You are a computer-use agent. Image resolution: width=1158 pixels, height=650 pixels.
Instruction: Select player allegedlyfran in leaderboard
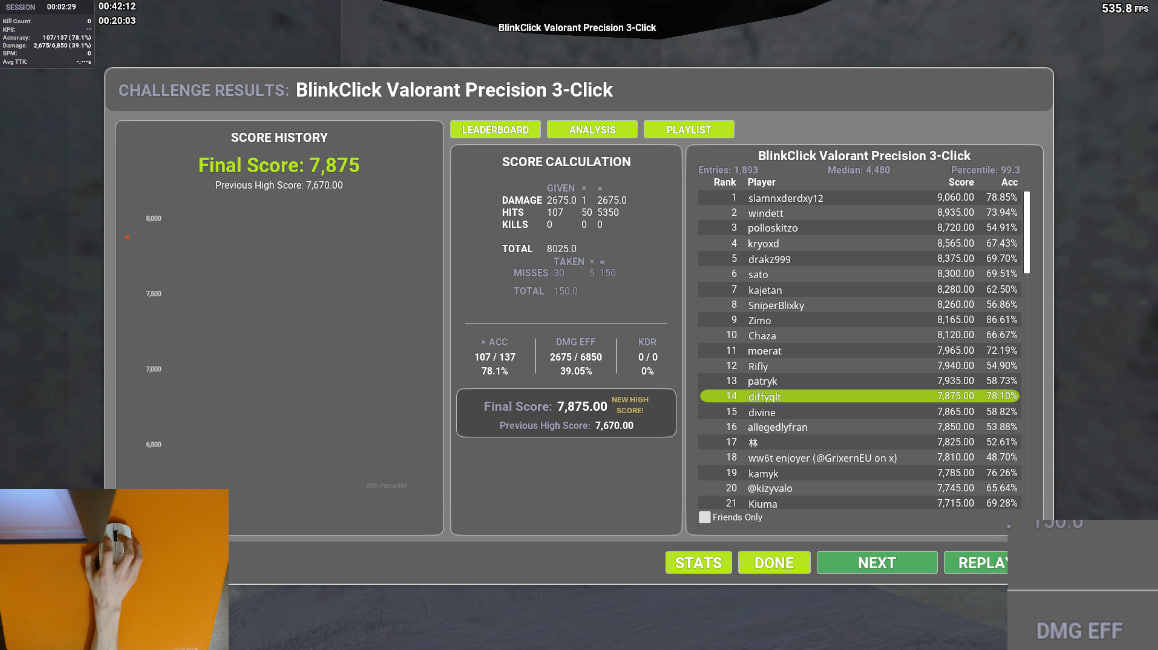click(x=859, y=427)
